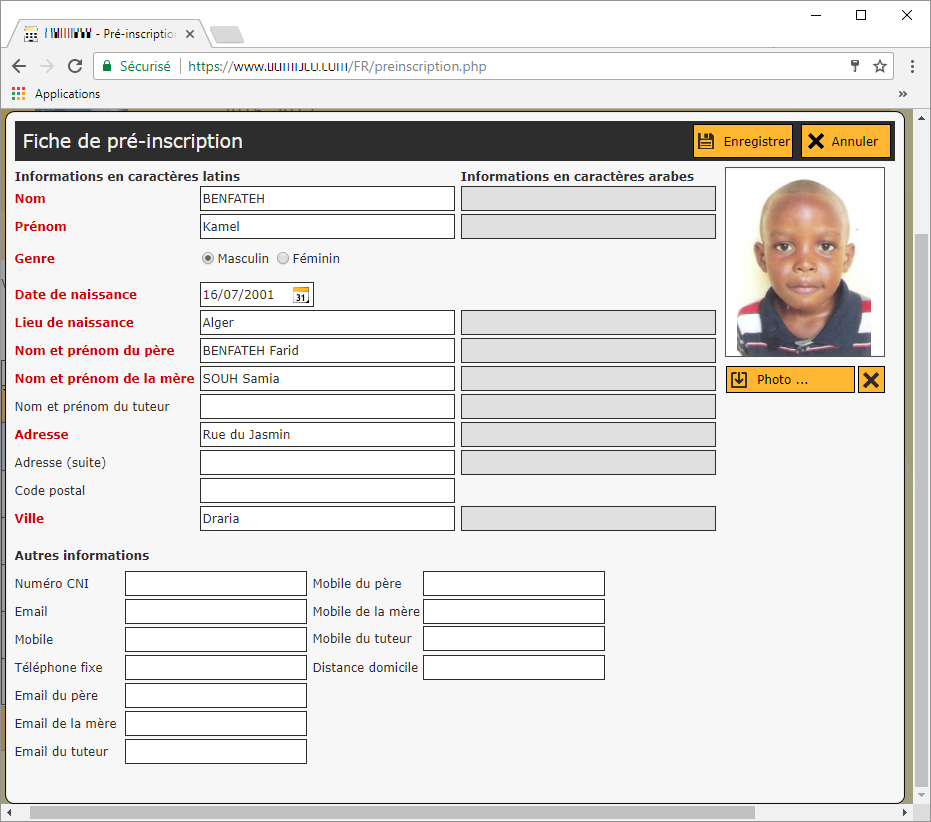Select the Masculin radio button
The width and height of the screenshot is (931, 822).
208,258
